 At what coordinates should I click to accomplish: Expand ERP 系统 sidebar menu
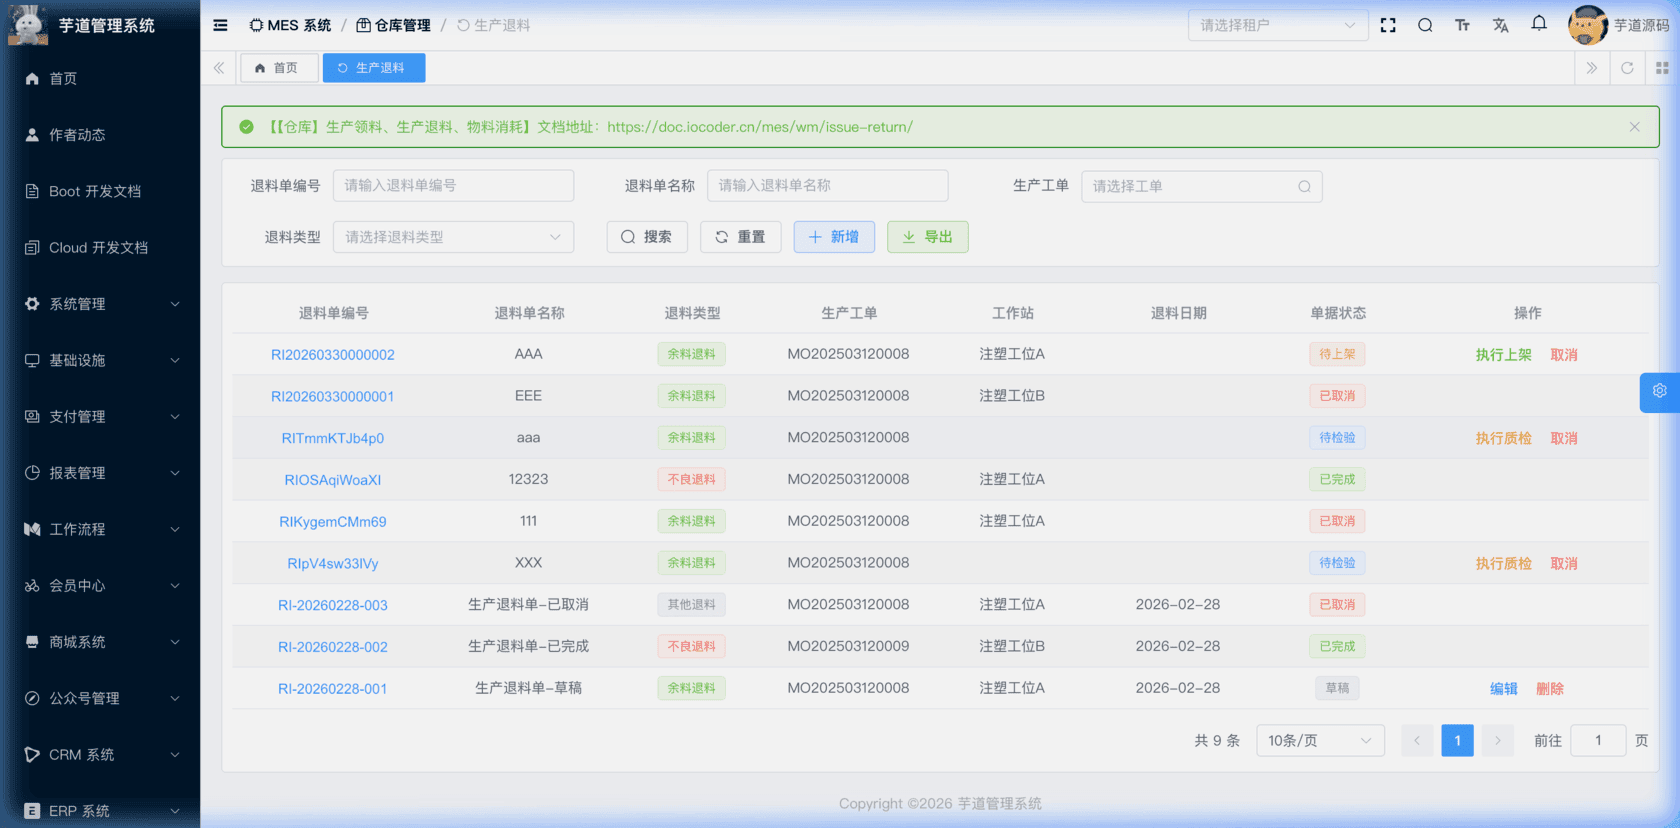(x=100, y=811)
